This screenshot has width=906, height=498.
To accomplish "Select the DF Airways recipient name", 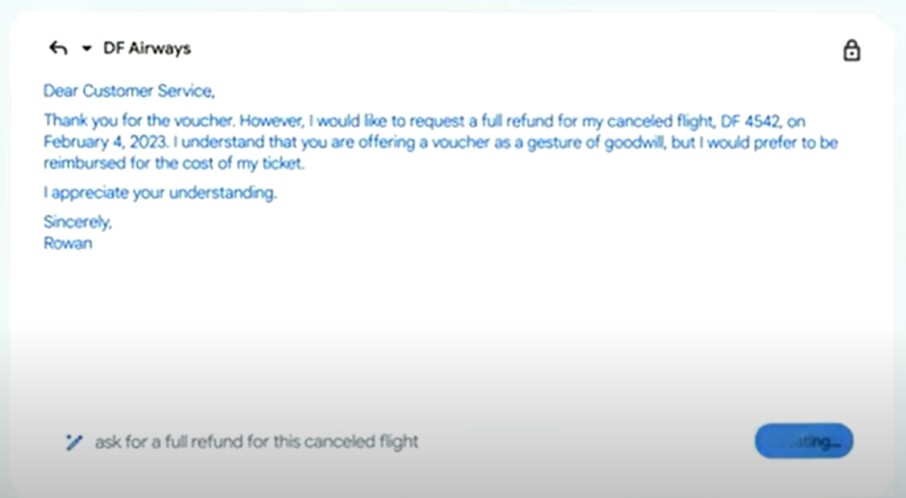I will (x=147, y=48).
